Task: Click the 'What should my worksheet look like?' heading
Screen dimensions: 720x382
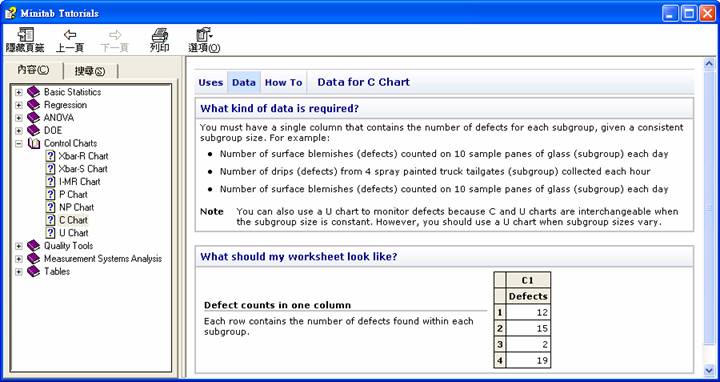Action: (x=299, y=257)
